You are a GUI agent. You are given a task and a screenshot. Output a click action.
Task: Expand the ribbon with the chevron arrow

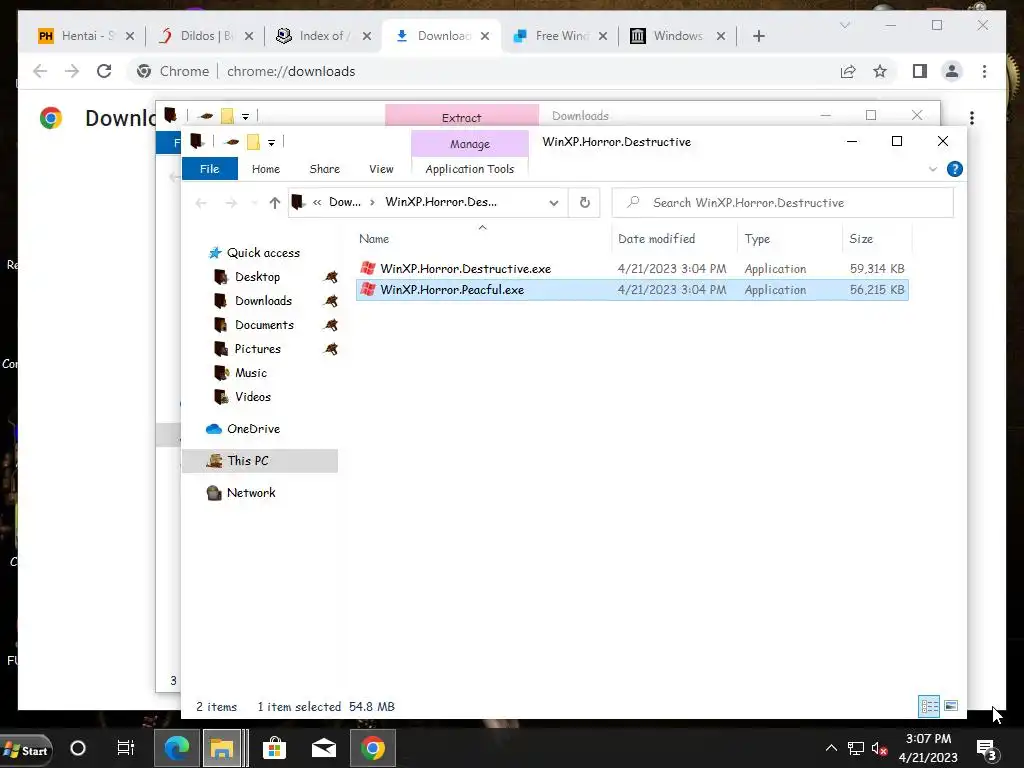[x=933, y=169]
